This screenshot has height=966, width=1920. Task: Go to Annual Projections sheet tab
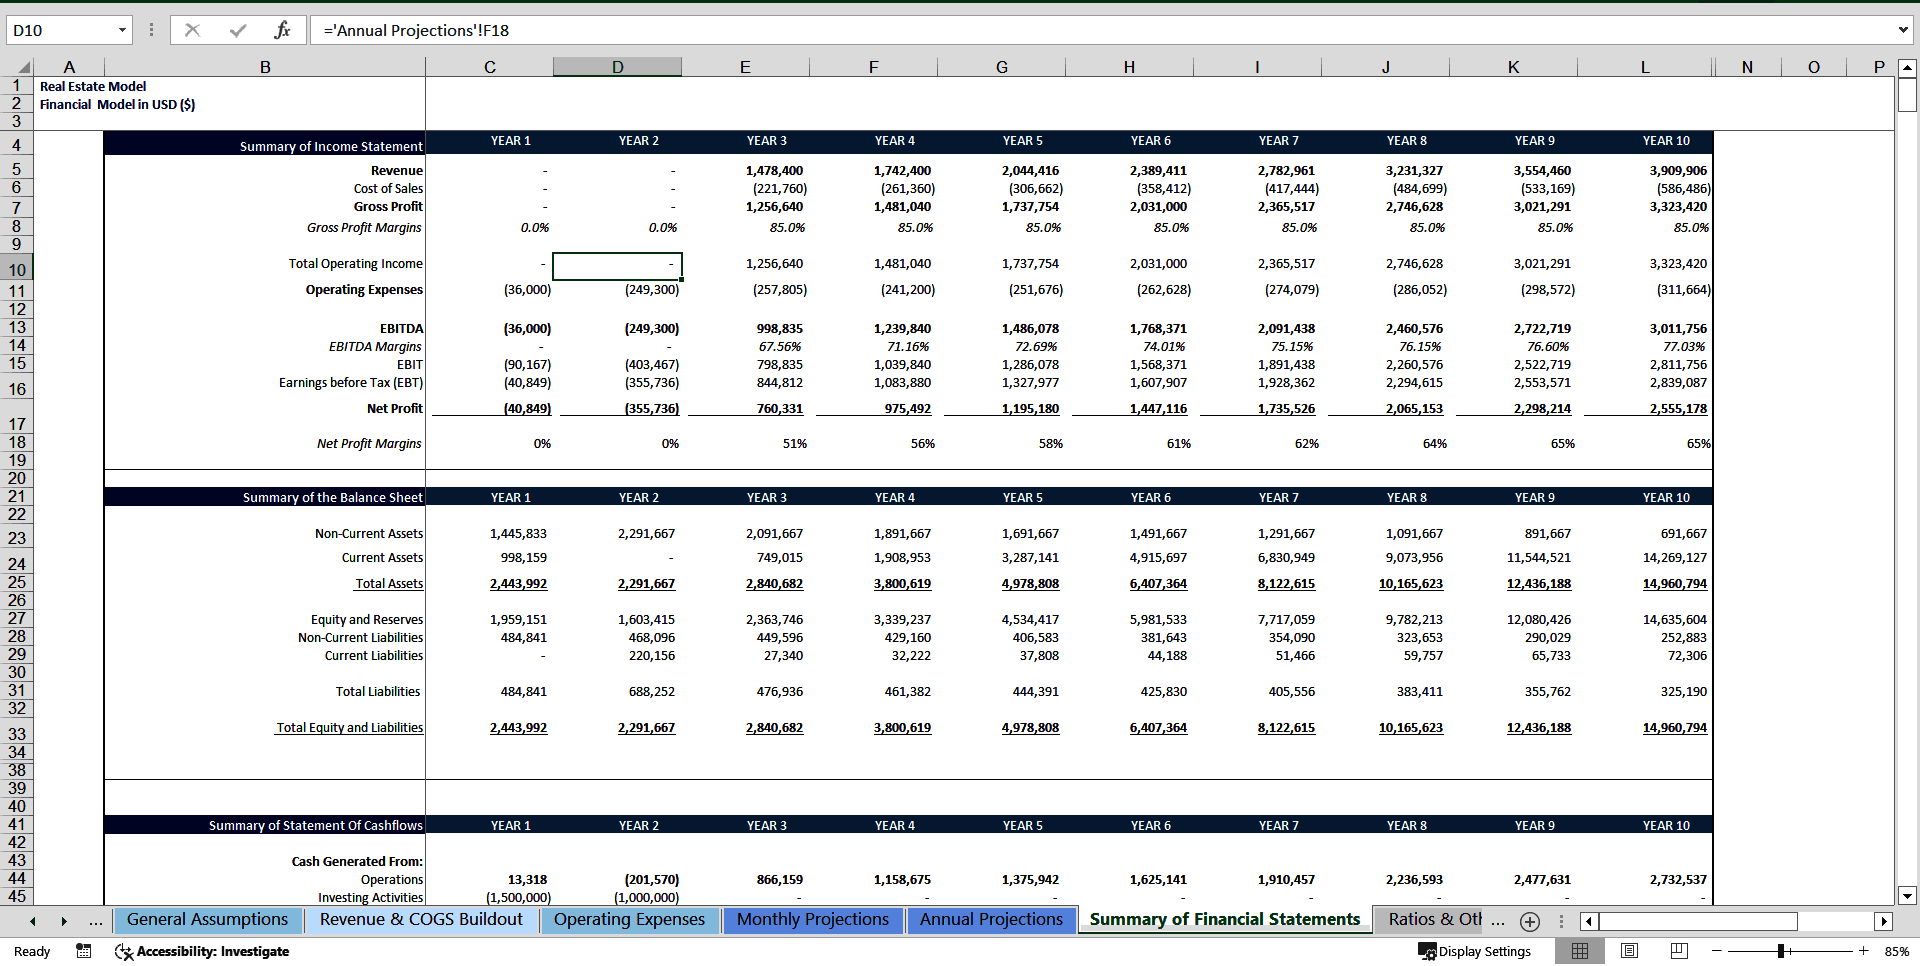[x=991, y=920]
